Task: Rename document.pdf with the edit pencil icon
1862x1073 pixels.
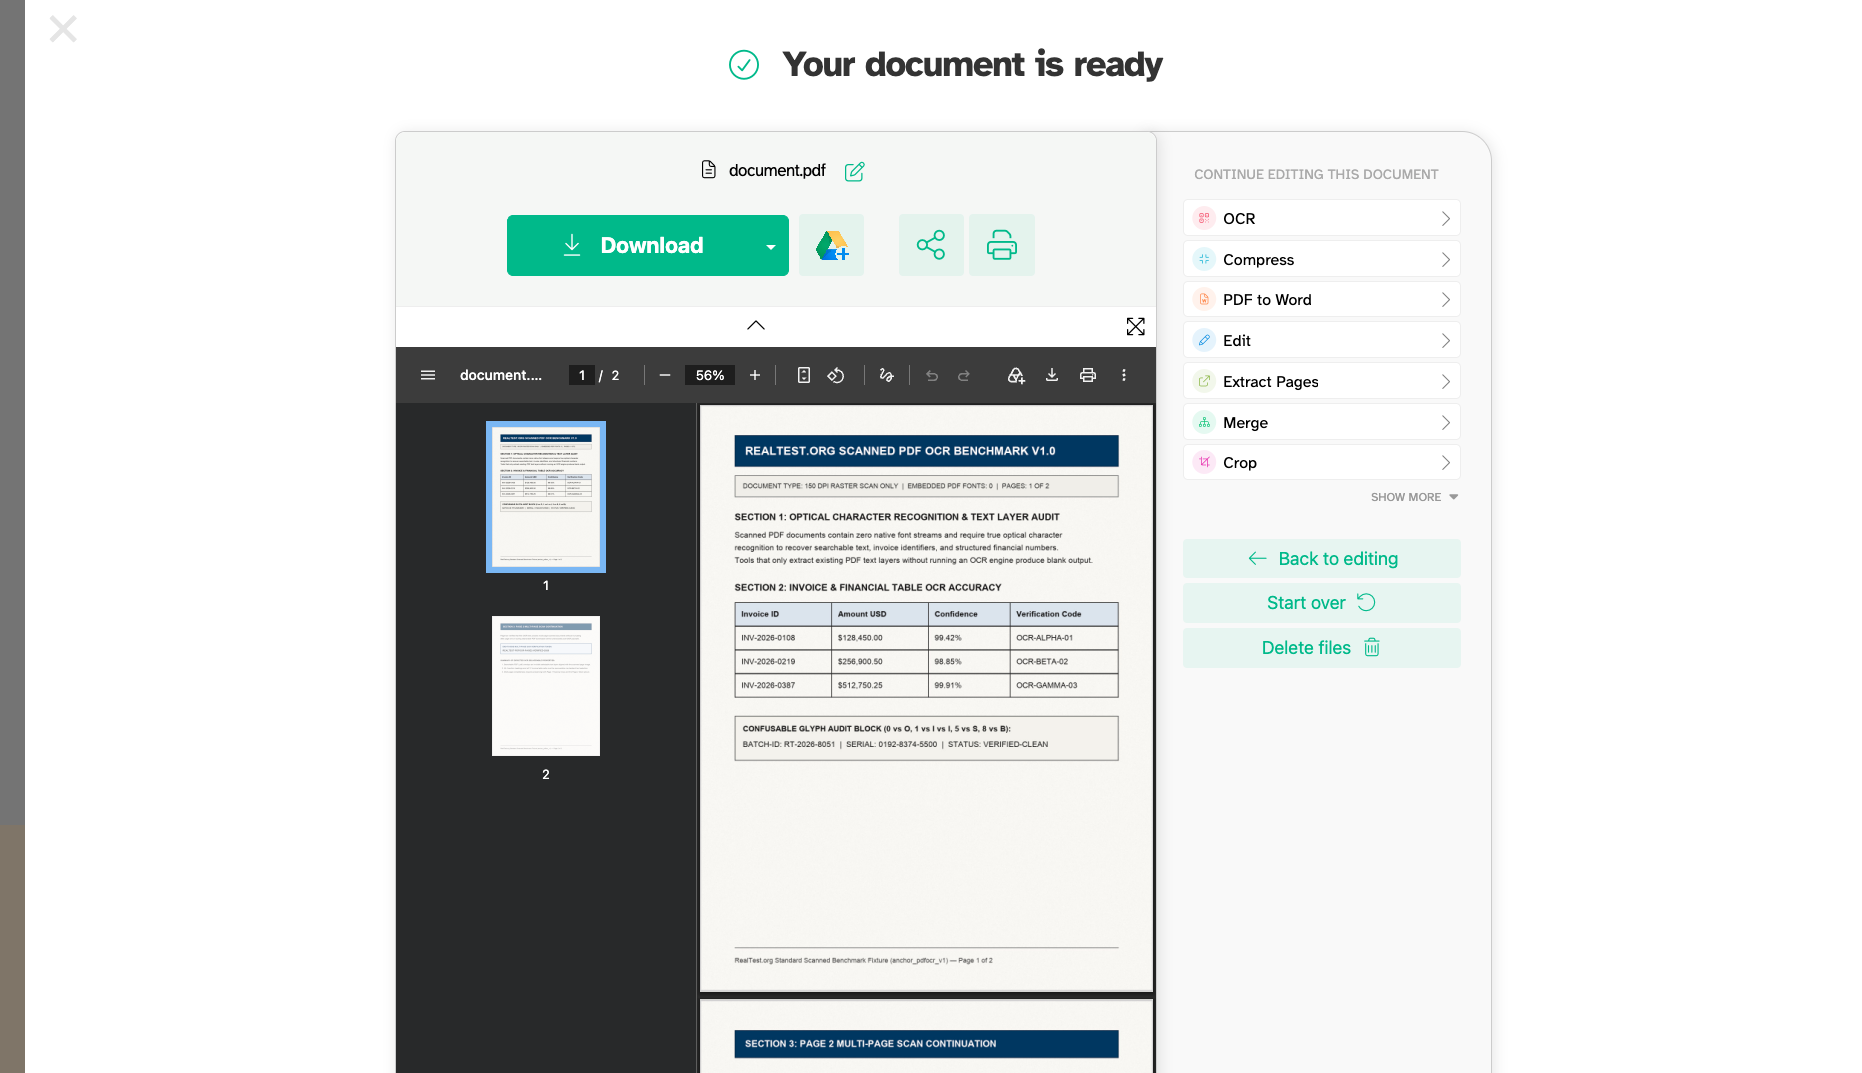Action: pyautogui.click(x=854, y=171)
